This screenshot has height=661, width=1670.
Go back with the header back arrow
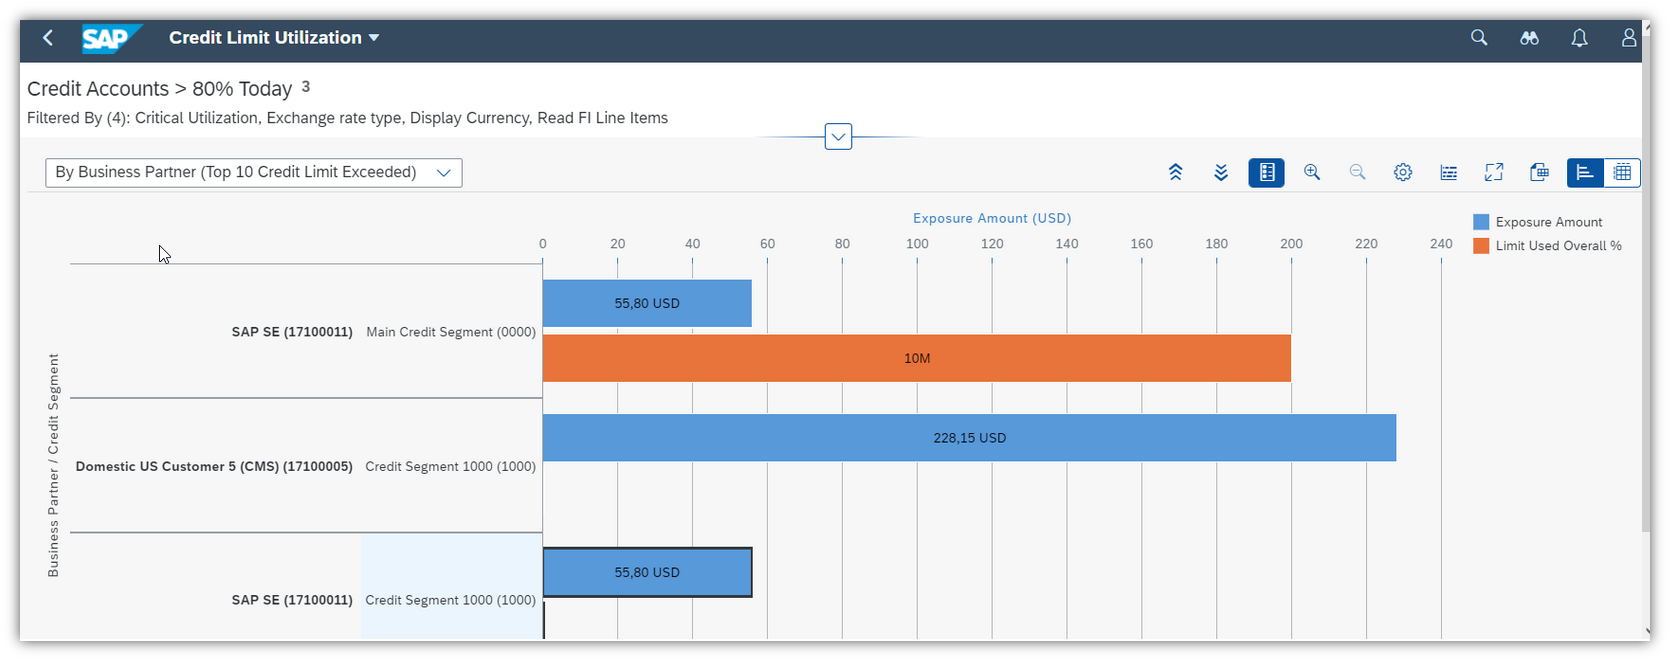coord(48,38)
